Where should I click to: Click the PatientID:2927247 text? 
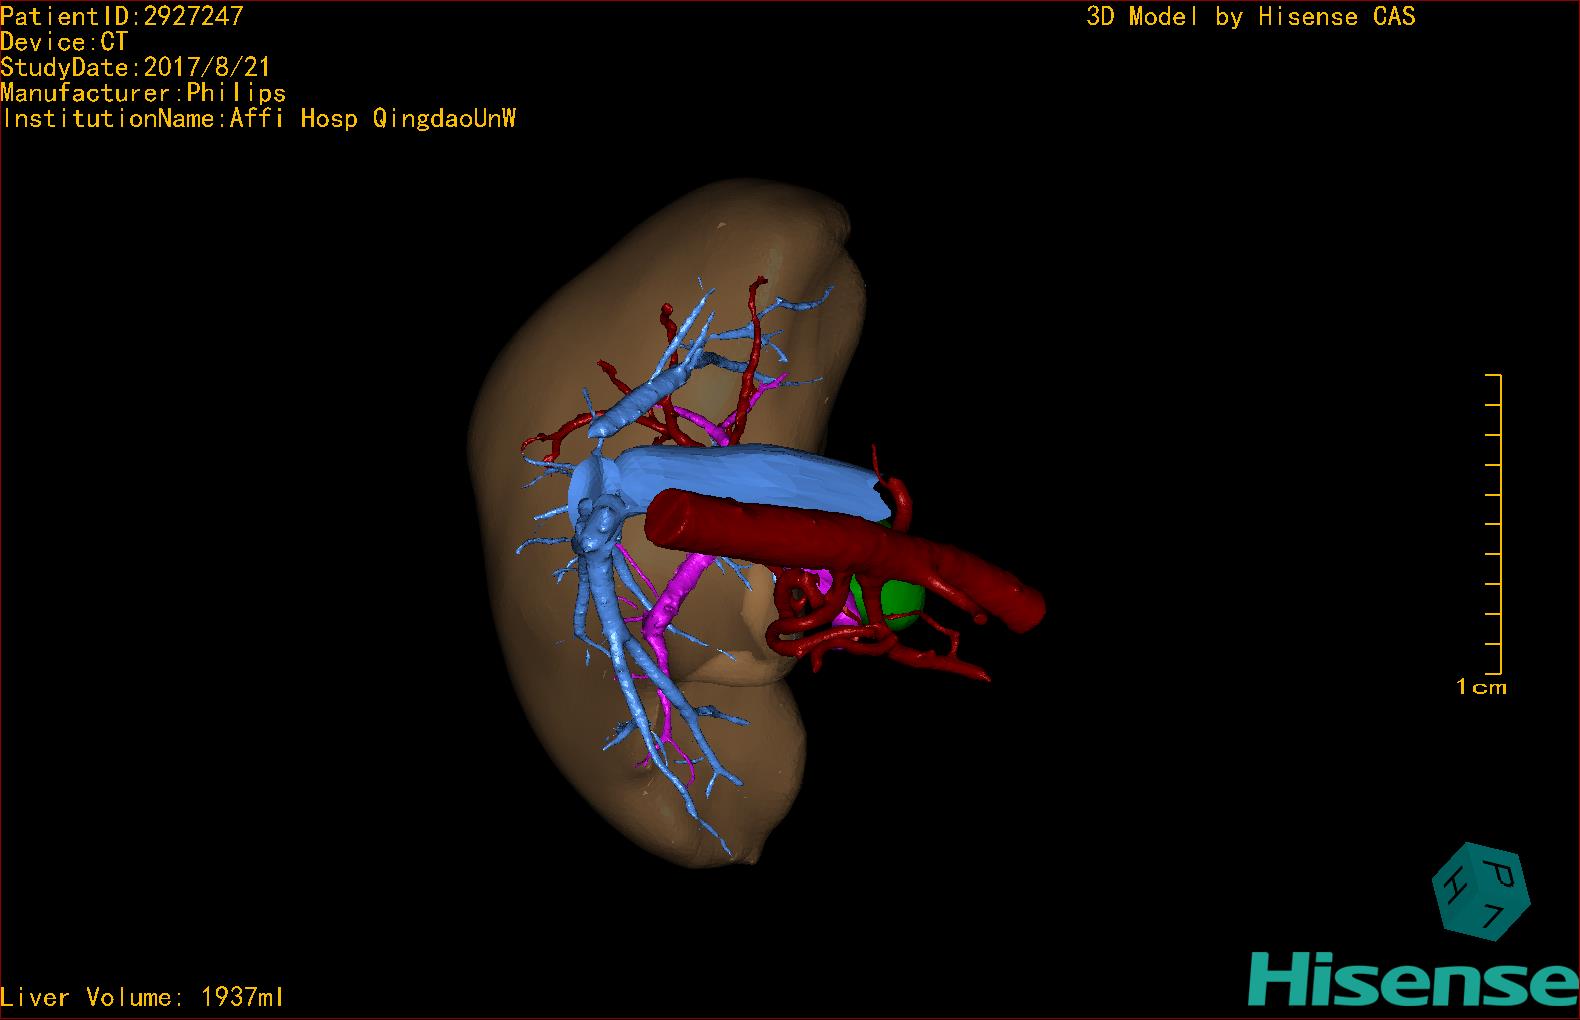(x=122, y=16)
